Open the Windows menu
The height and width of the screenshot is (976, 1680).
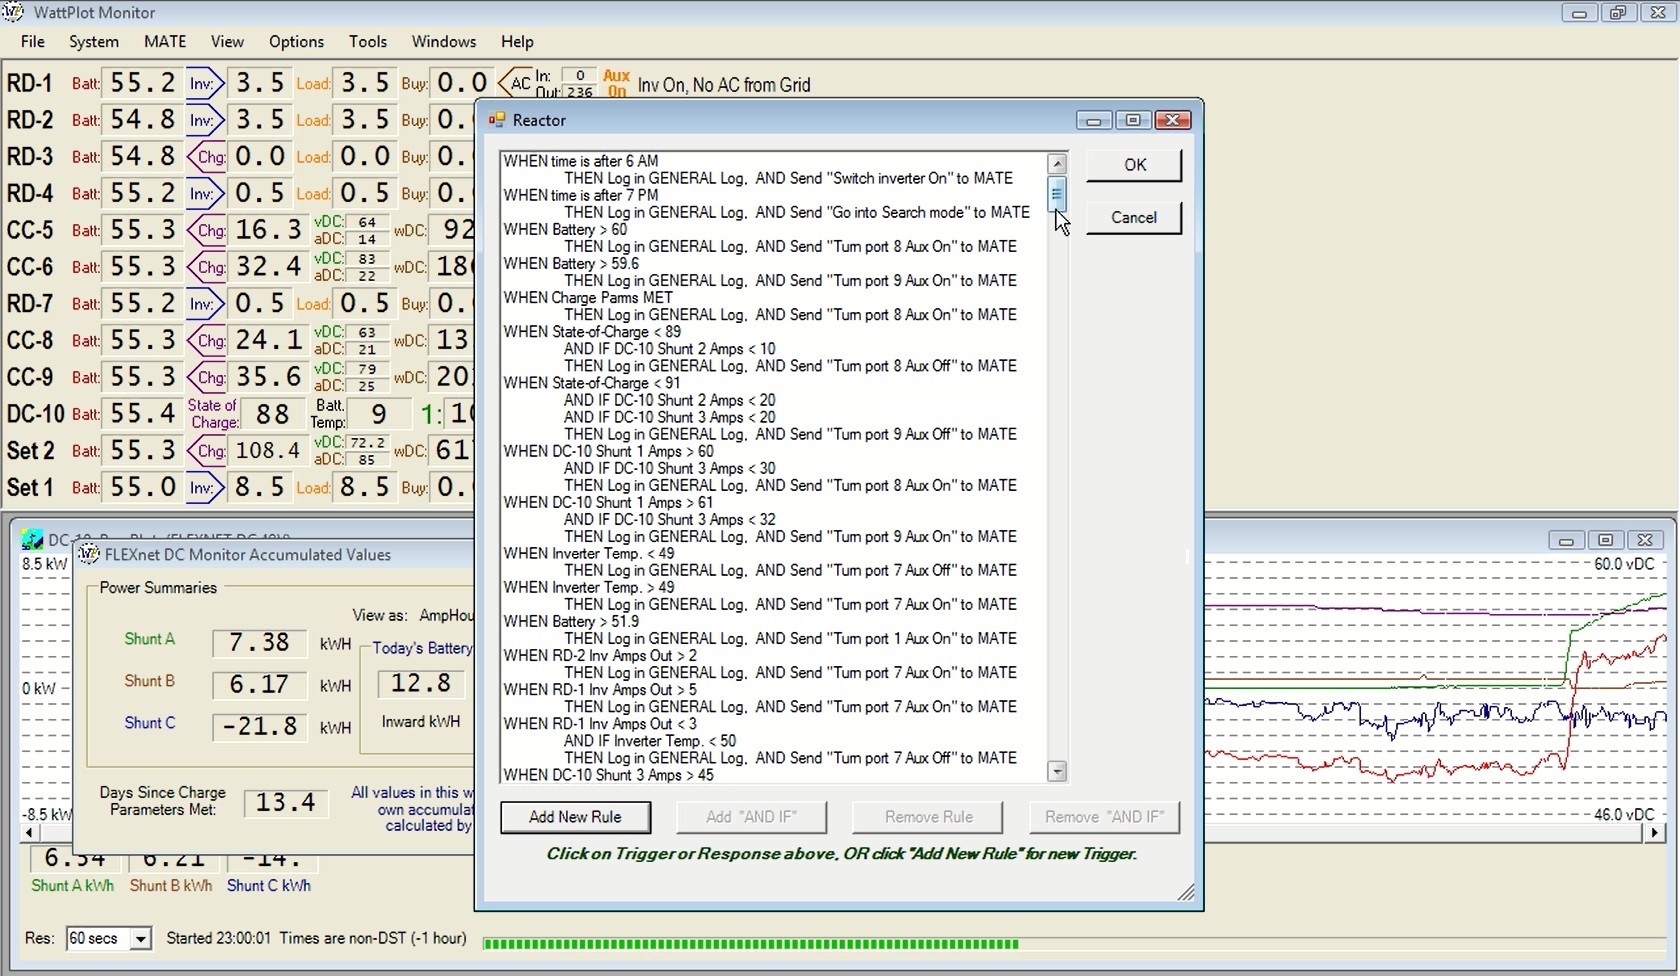point(444,41)
